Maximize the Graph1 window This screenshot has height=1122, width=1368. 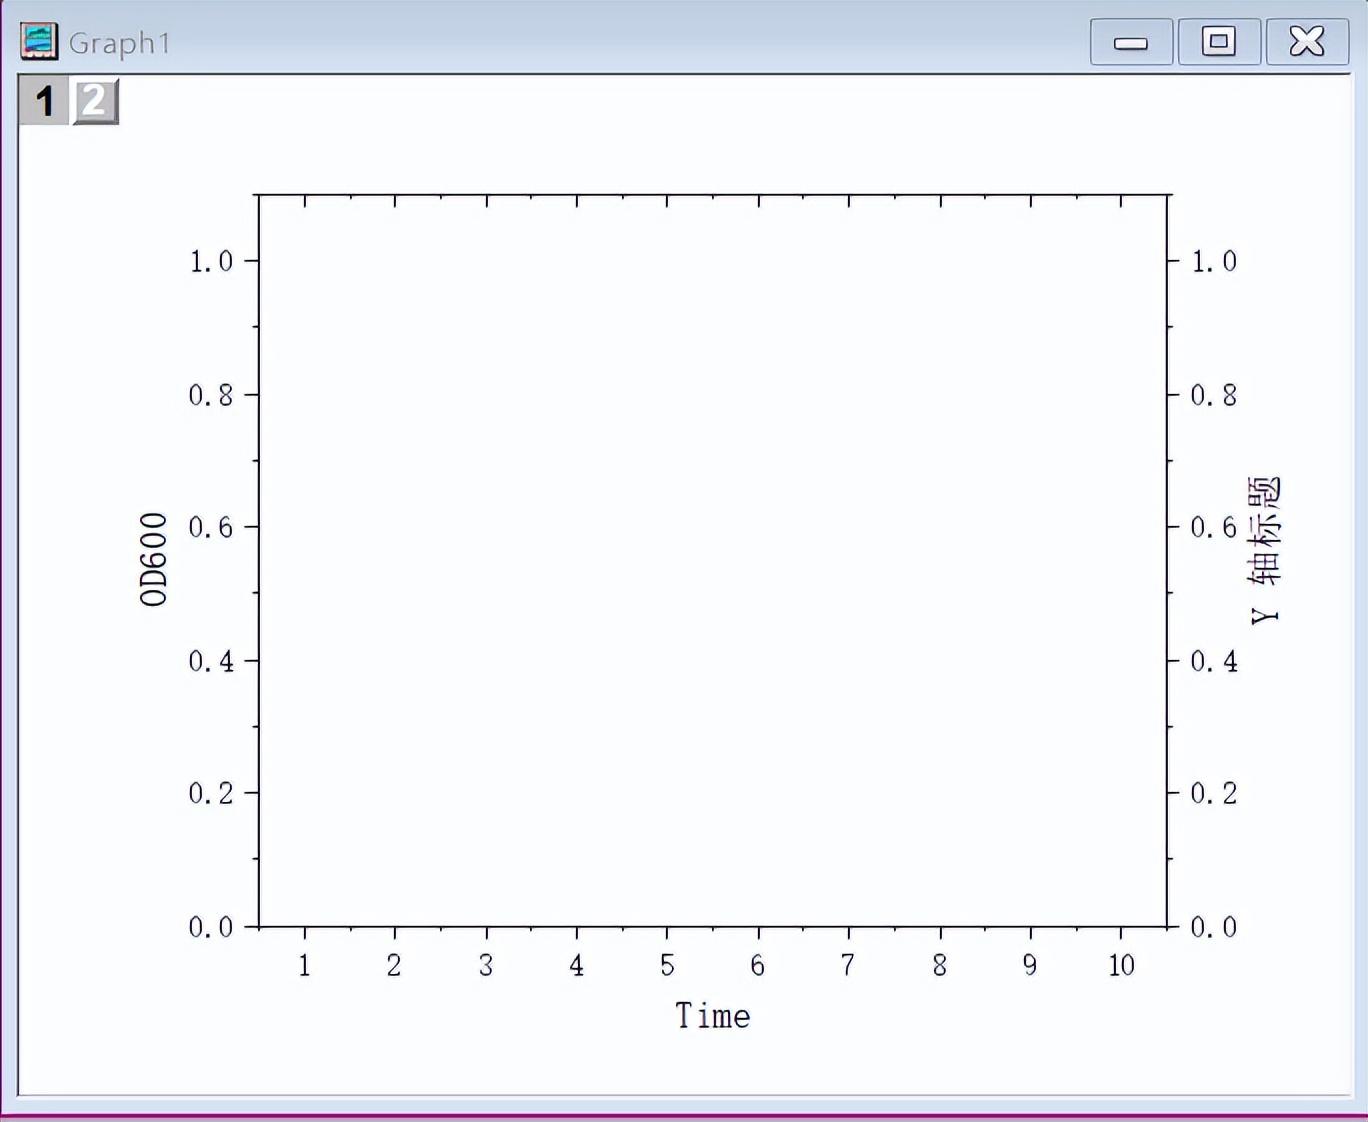tap(1219, 42)
